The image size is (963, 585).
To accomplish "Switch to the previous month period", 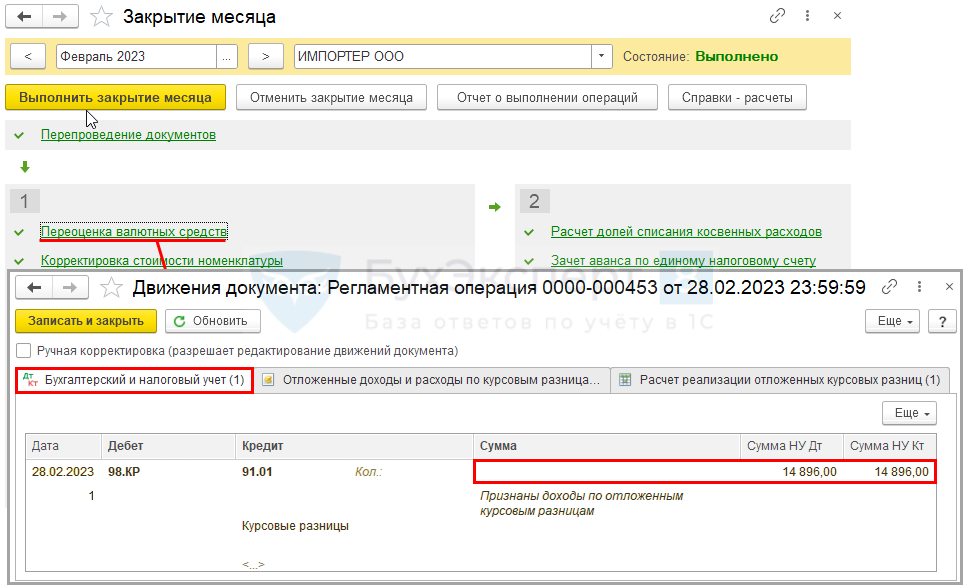I will point(28,56).
